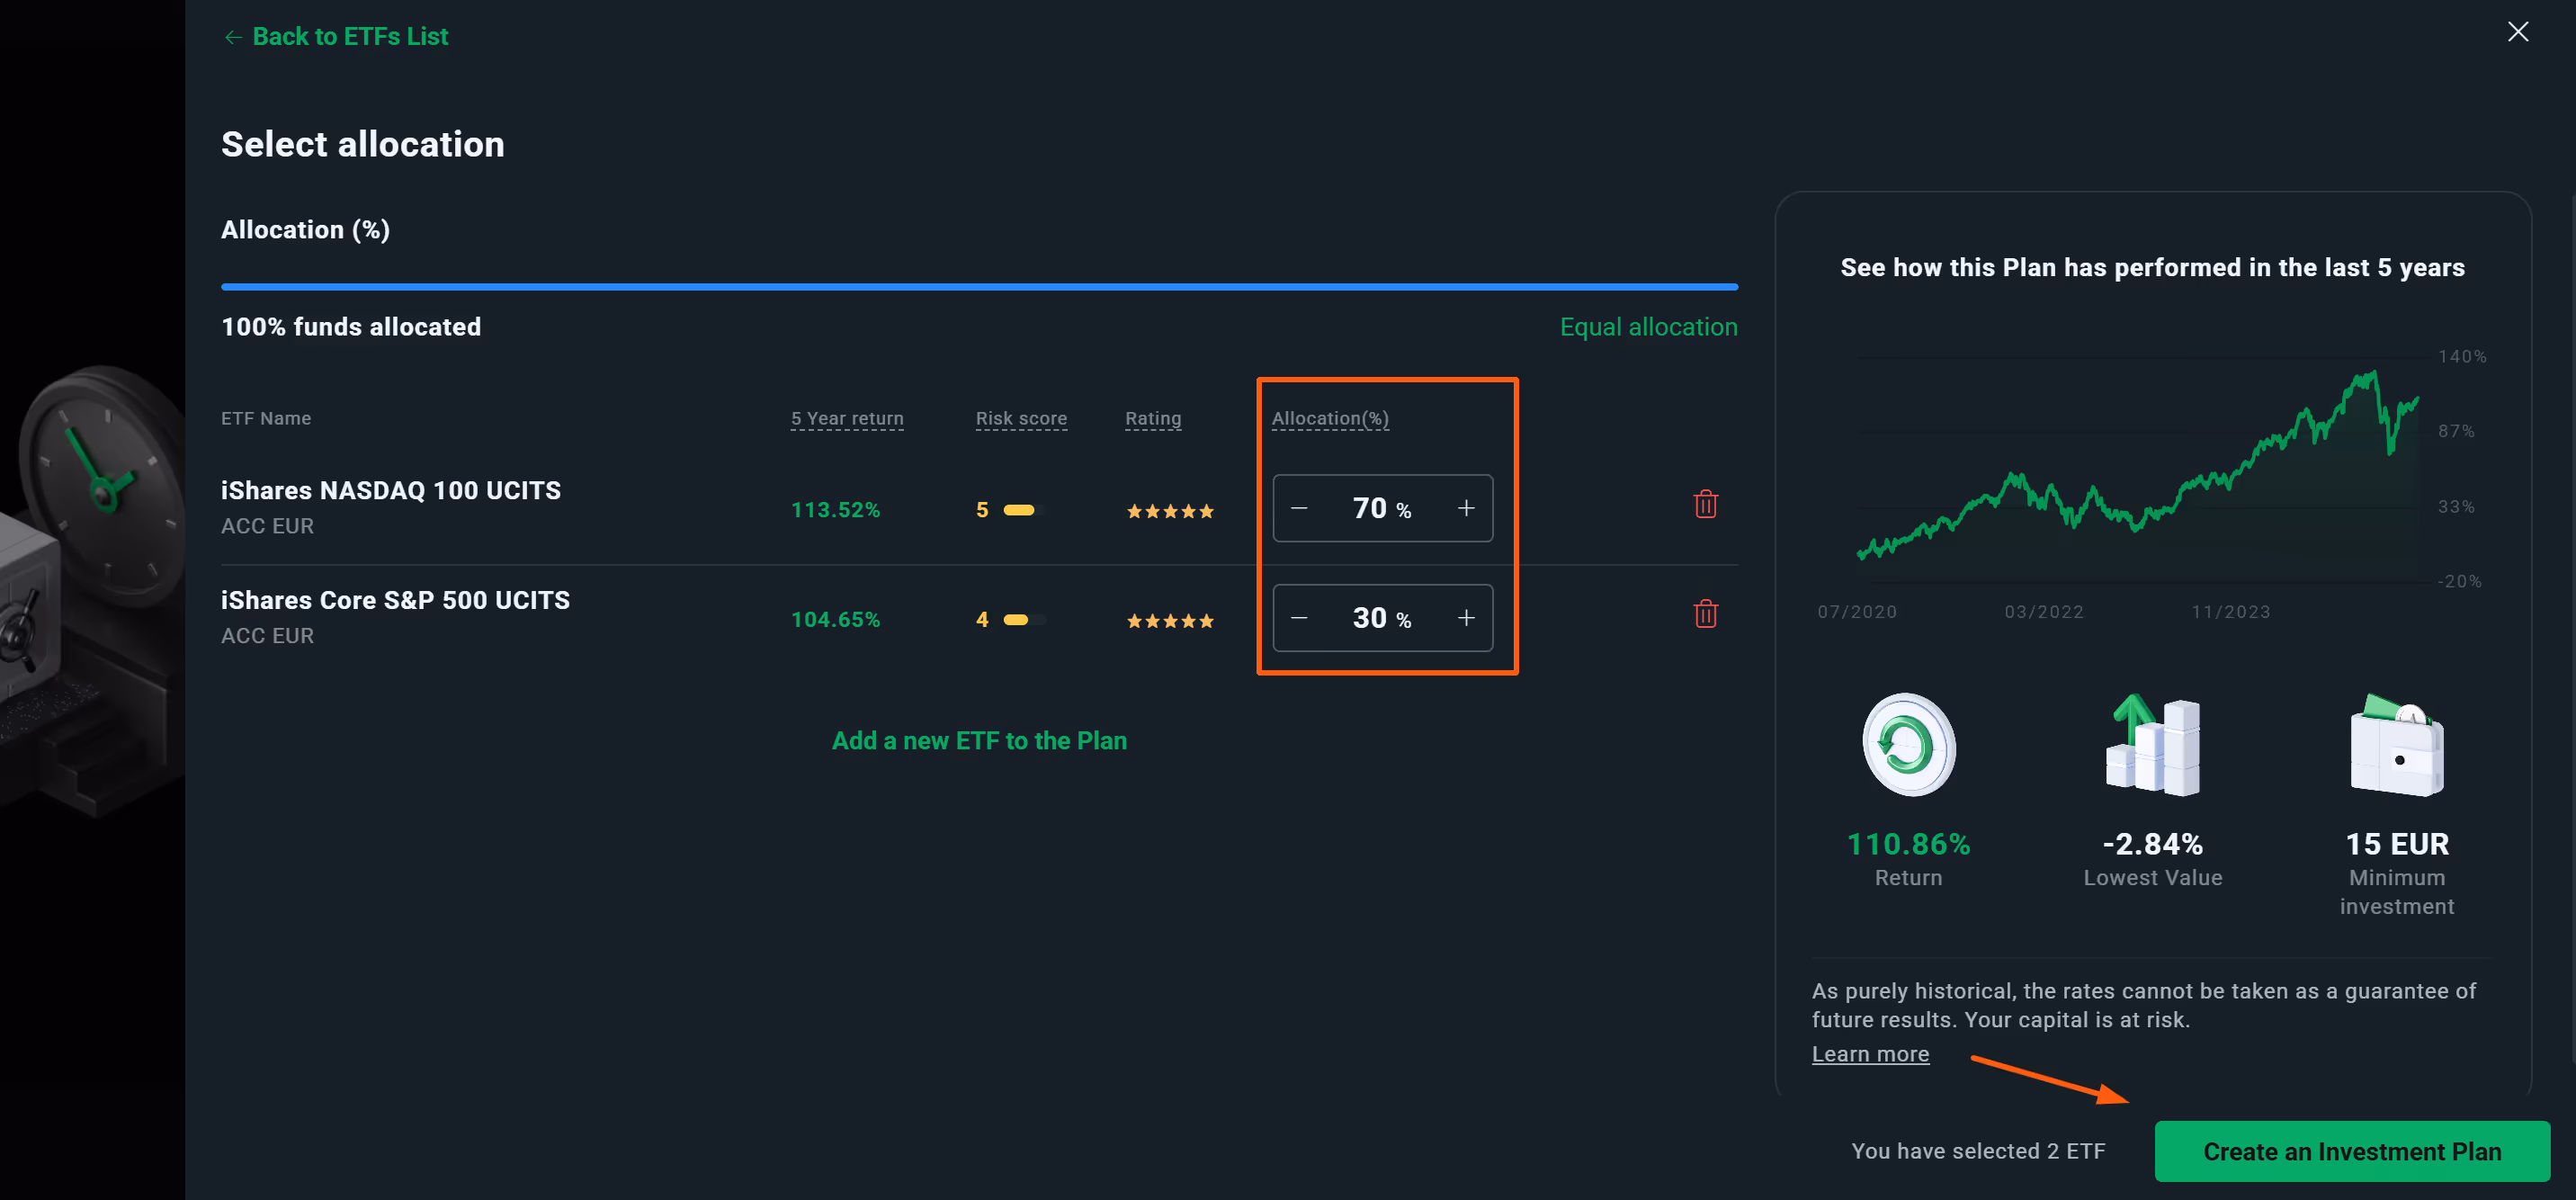Click the Allocation(%) column header
2576x1200 pixels.
[1330, 419]
